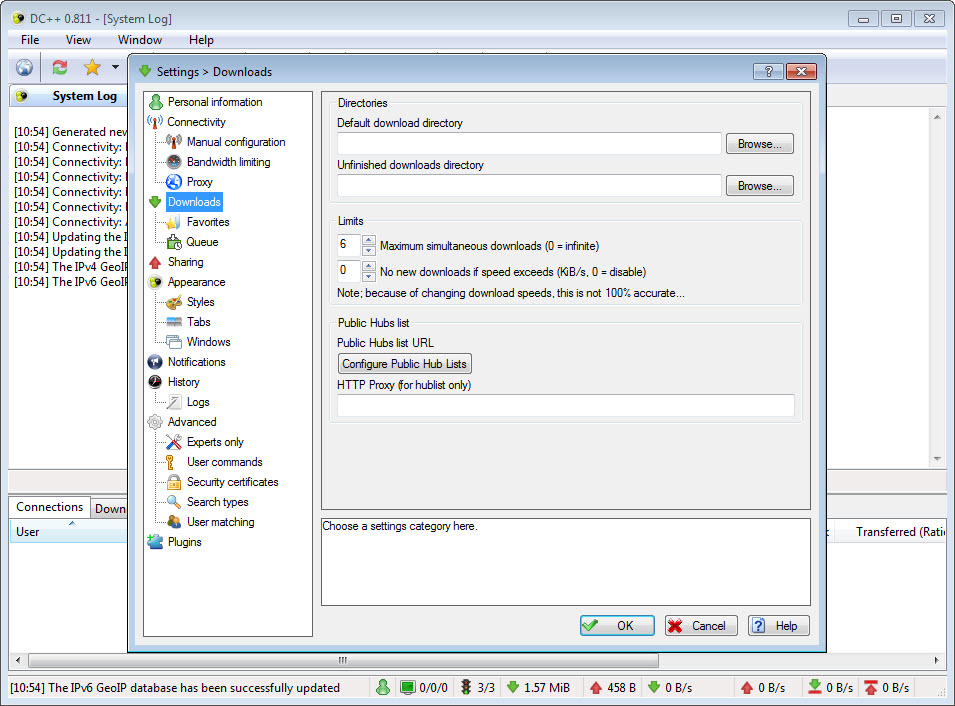Click the away-status user icon in status bar
Screen dimensions: 955x706
coord(383,688)
